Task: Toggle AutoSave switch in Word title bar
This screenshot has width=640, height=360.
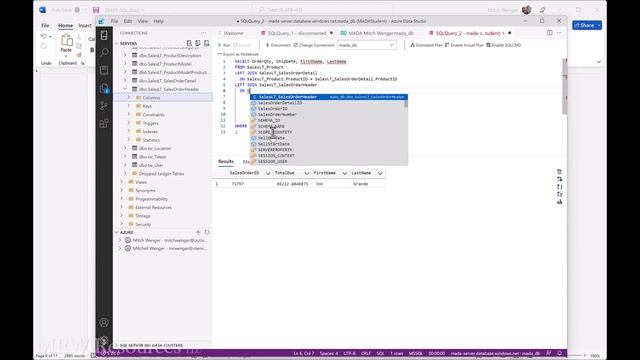Action: [80, 10]
